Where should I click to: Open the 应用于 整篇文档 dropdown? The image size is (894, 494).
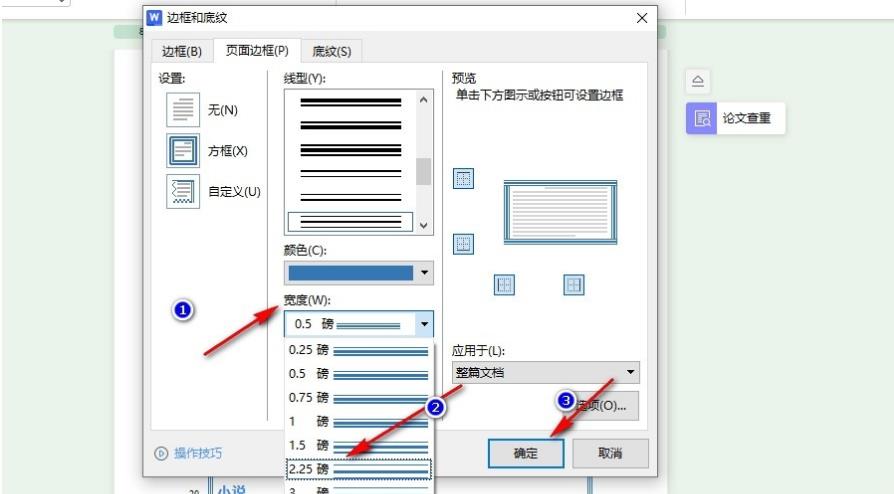point(546,372)
